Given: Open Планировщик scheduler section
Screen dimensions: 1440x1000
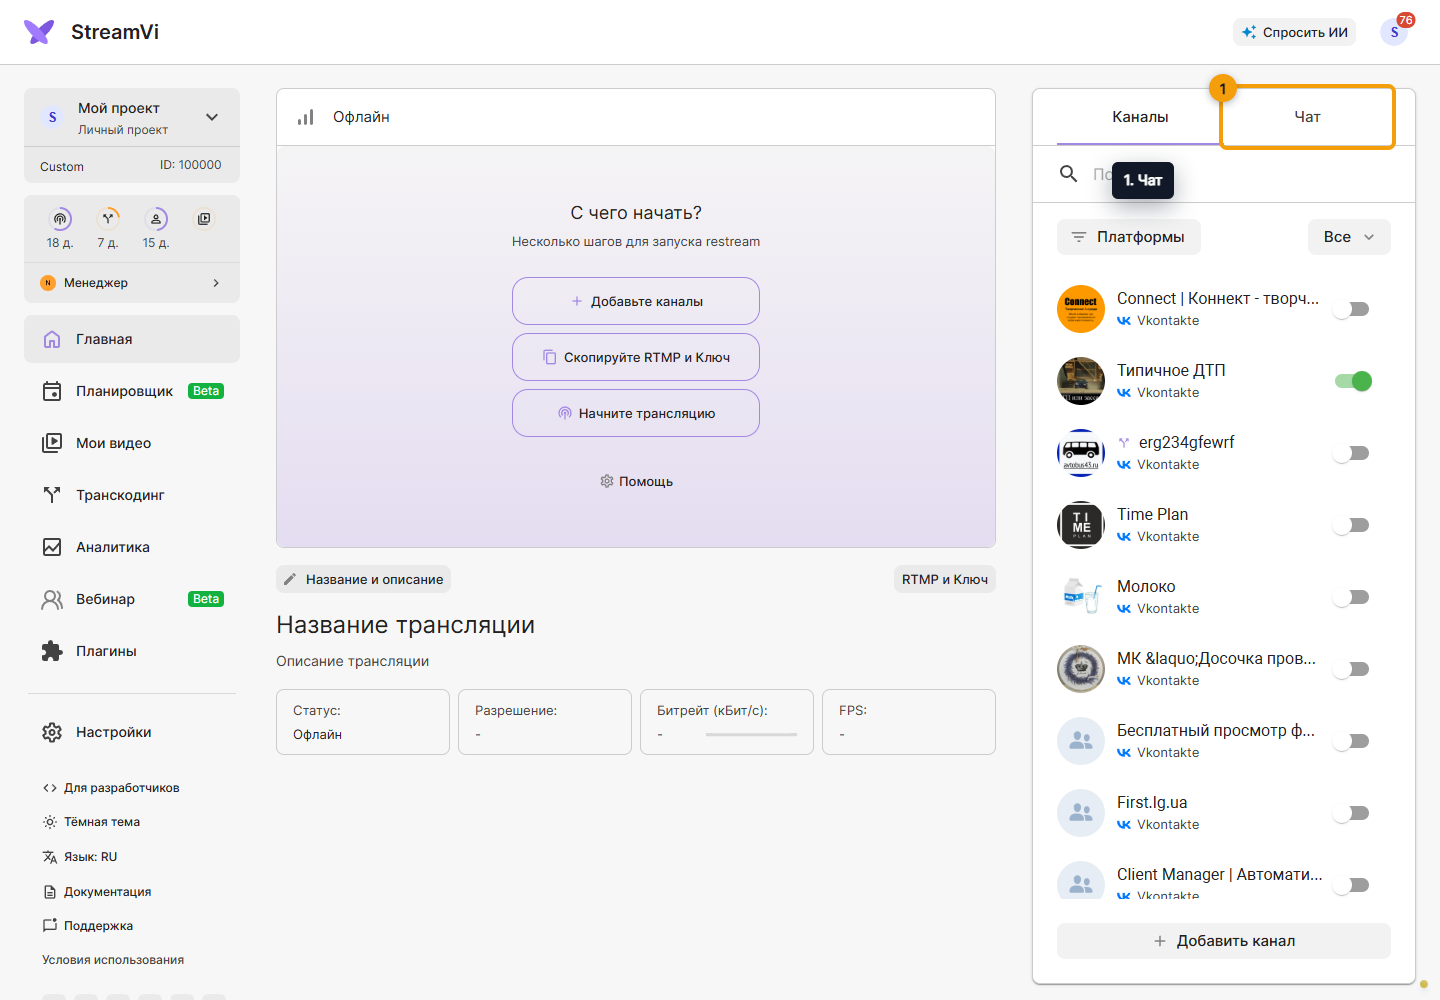Looking at the screenshot, I should tap(132, 391).
